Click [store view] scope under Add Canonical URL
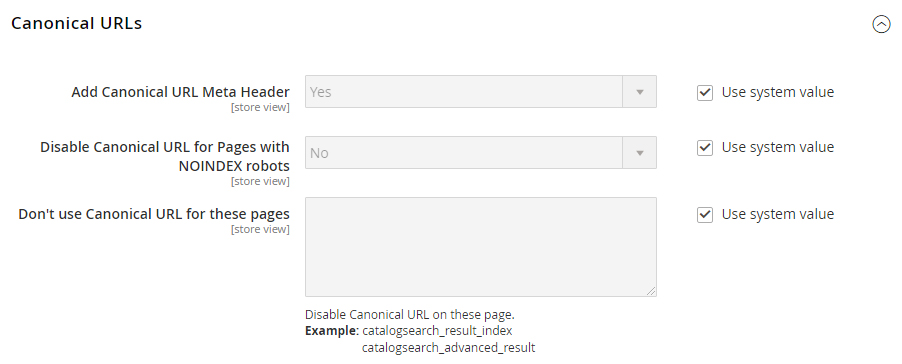The height and width of the screenshot is (364, 902). [x=260, y=108]
